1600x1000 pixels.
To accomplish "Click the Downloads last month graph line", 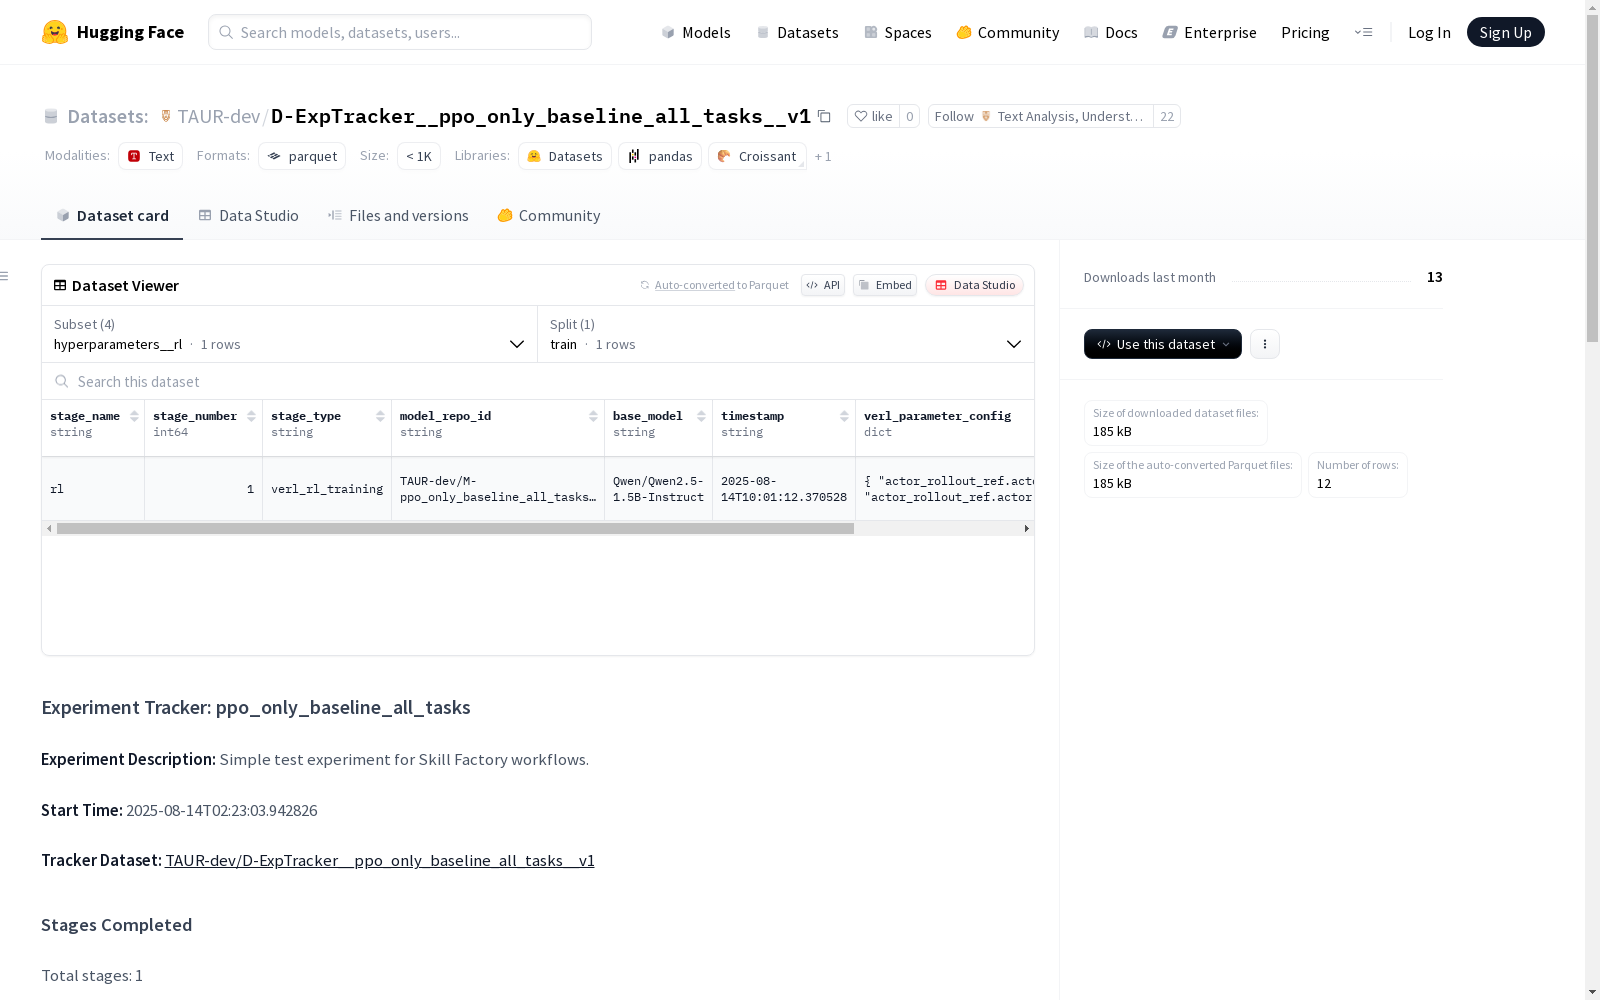I will click(x=1321, y=280).
